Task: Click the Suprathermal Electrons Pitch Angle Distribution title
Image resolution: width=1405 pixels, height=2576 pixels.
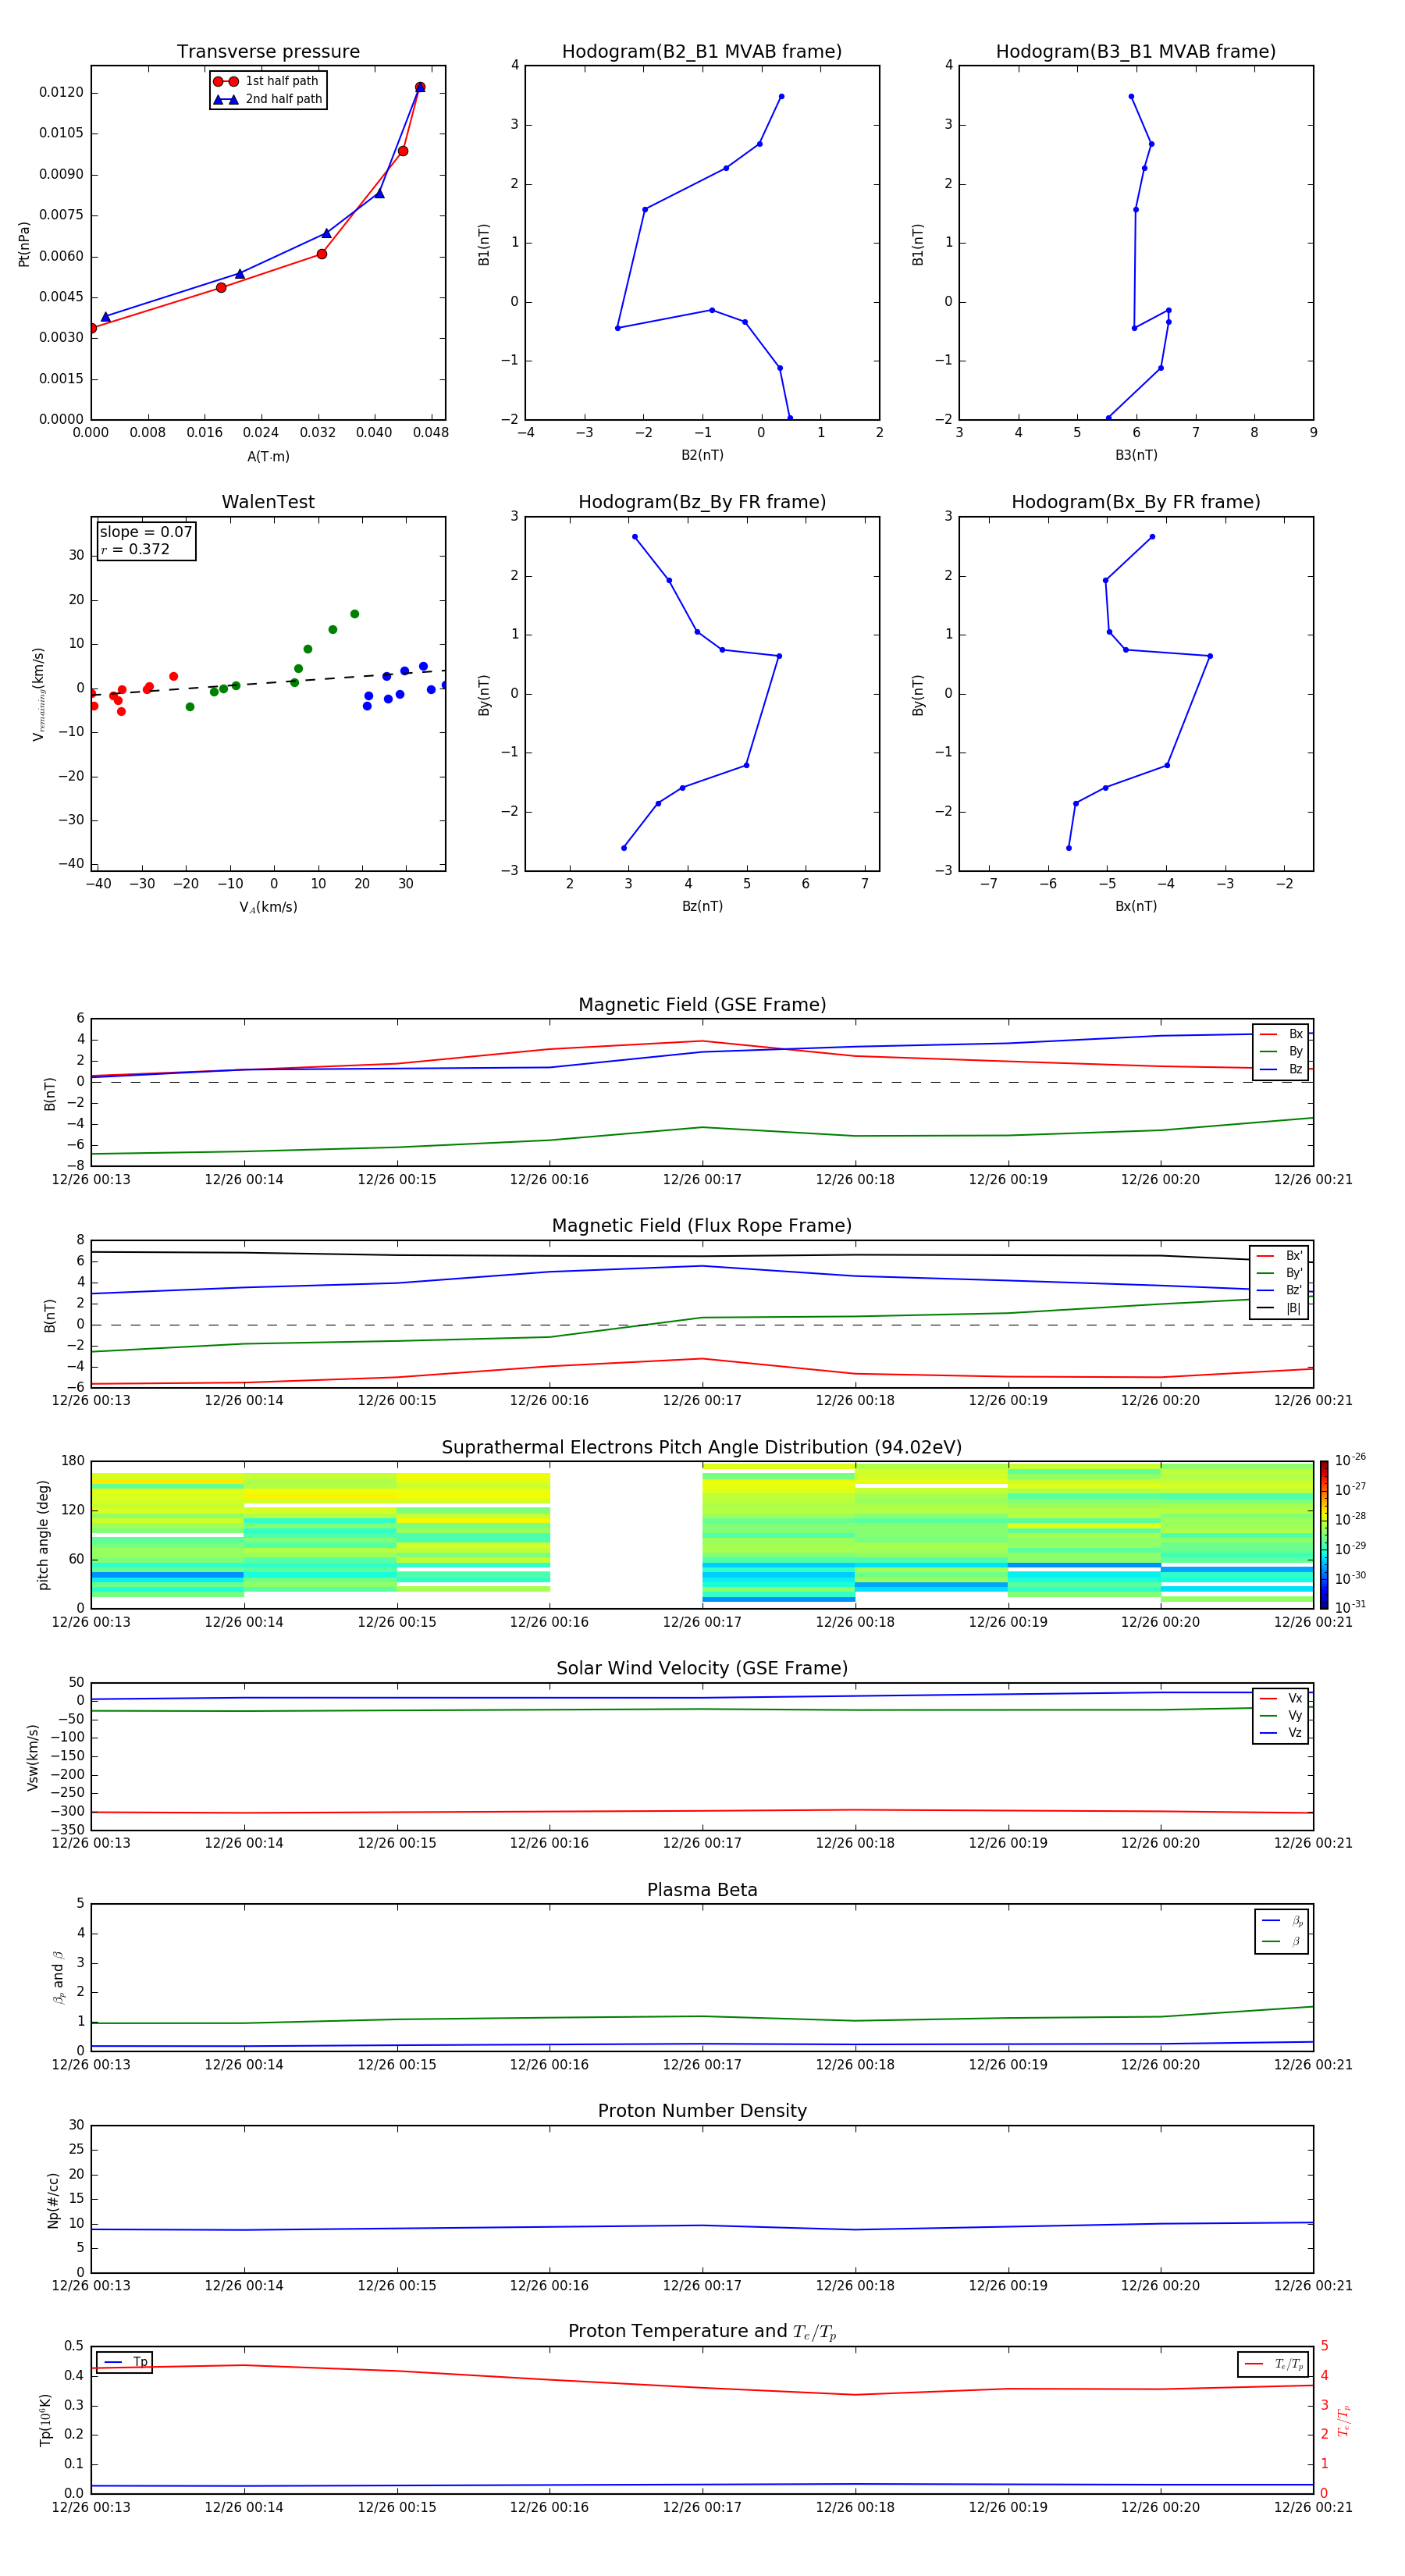Action: (702, 1448)
